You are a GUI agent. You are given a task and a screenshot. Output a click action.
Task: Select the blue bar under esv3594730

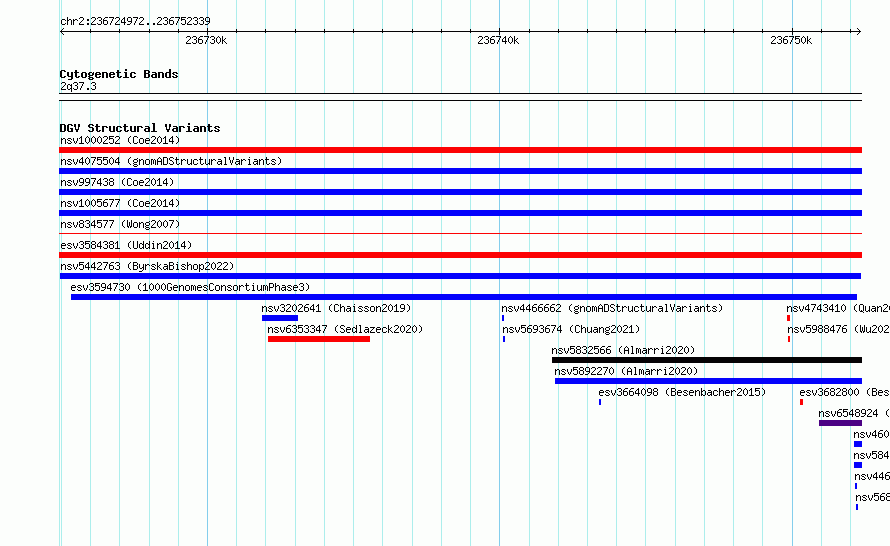point(464,297)
